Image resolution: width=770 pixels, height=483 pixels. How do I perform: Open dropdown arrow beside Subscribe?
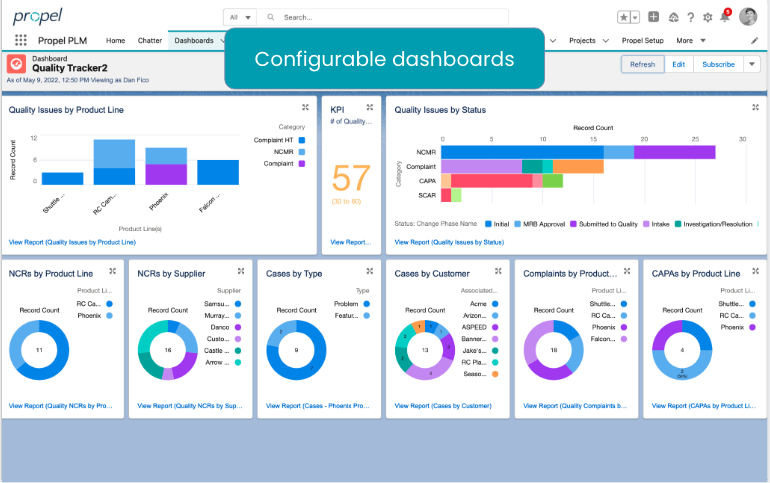(752, 64)
